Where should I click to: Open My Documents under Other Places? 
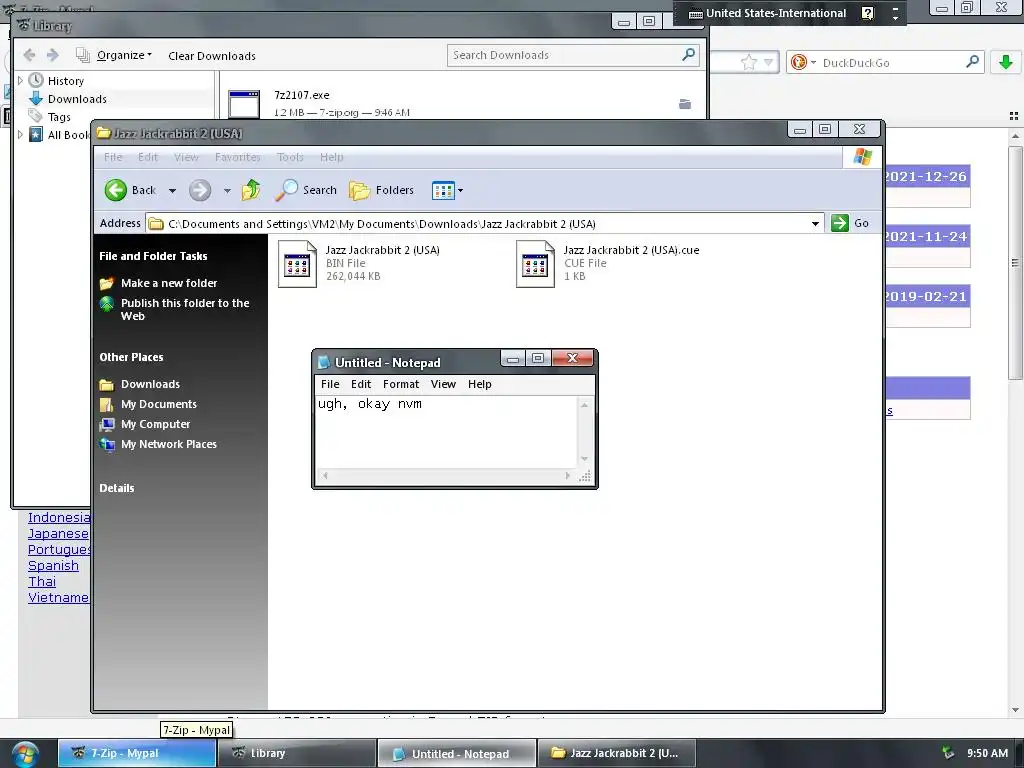(159, 404)
